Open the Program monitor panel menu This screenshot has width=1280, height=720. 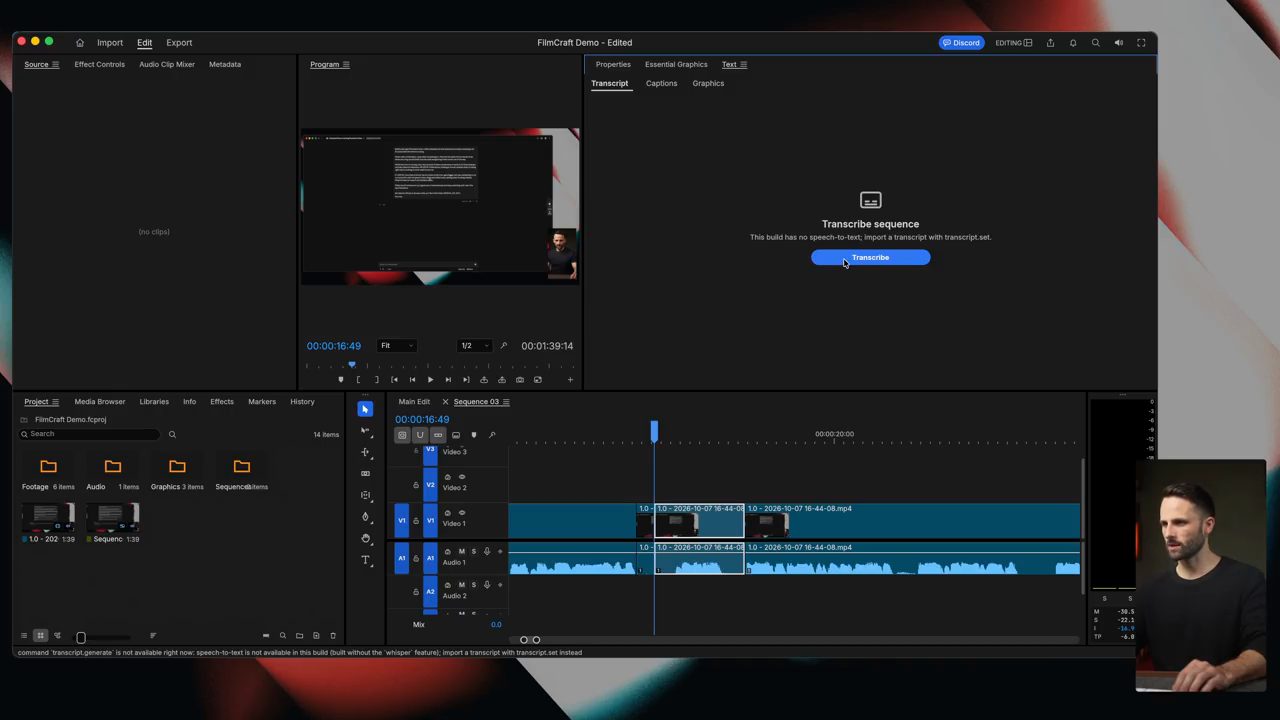point(346,65)
